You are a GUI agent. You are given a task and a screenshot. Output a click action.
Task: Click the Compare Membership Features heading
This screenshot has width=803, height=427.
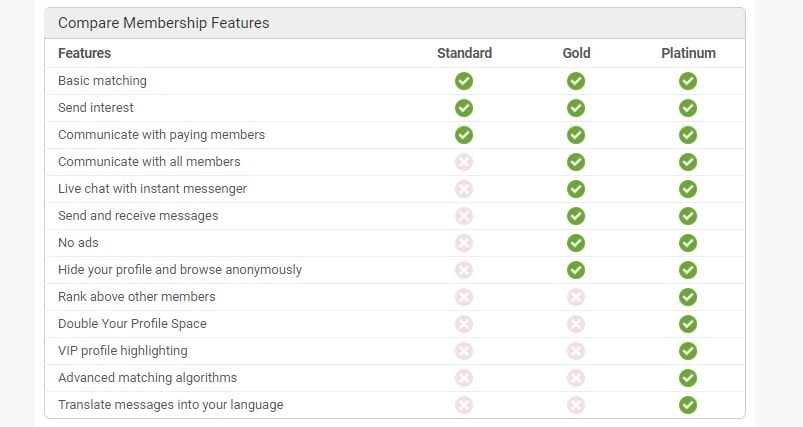(163, 23)
